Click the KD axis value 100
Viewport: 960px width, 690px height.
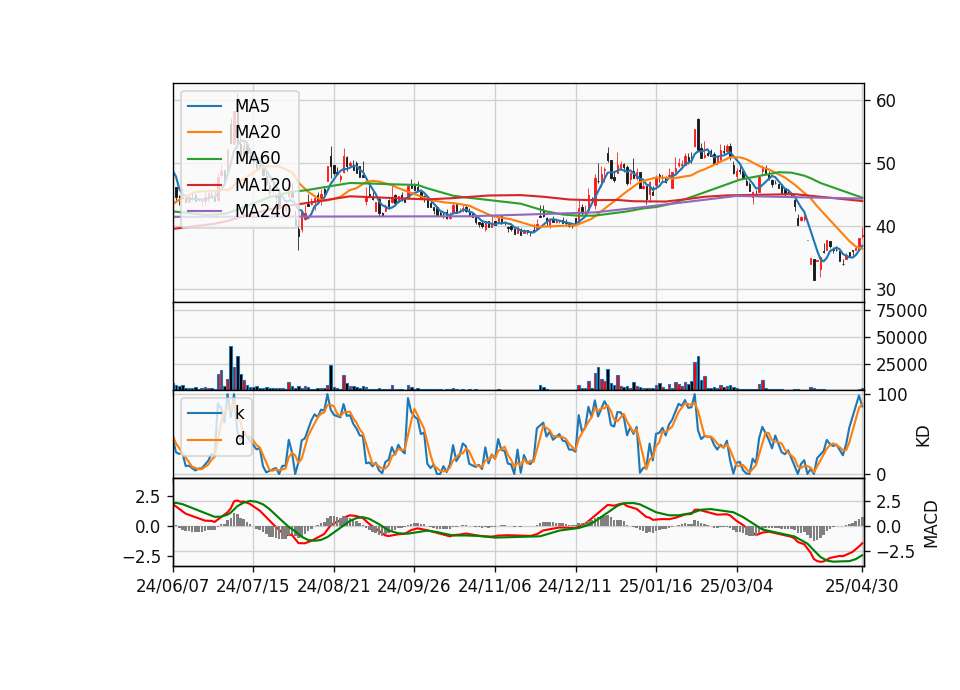coord(891,395)
